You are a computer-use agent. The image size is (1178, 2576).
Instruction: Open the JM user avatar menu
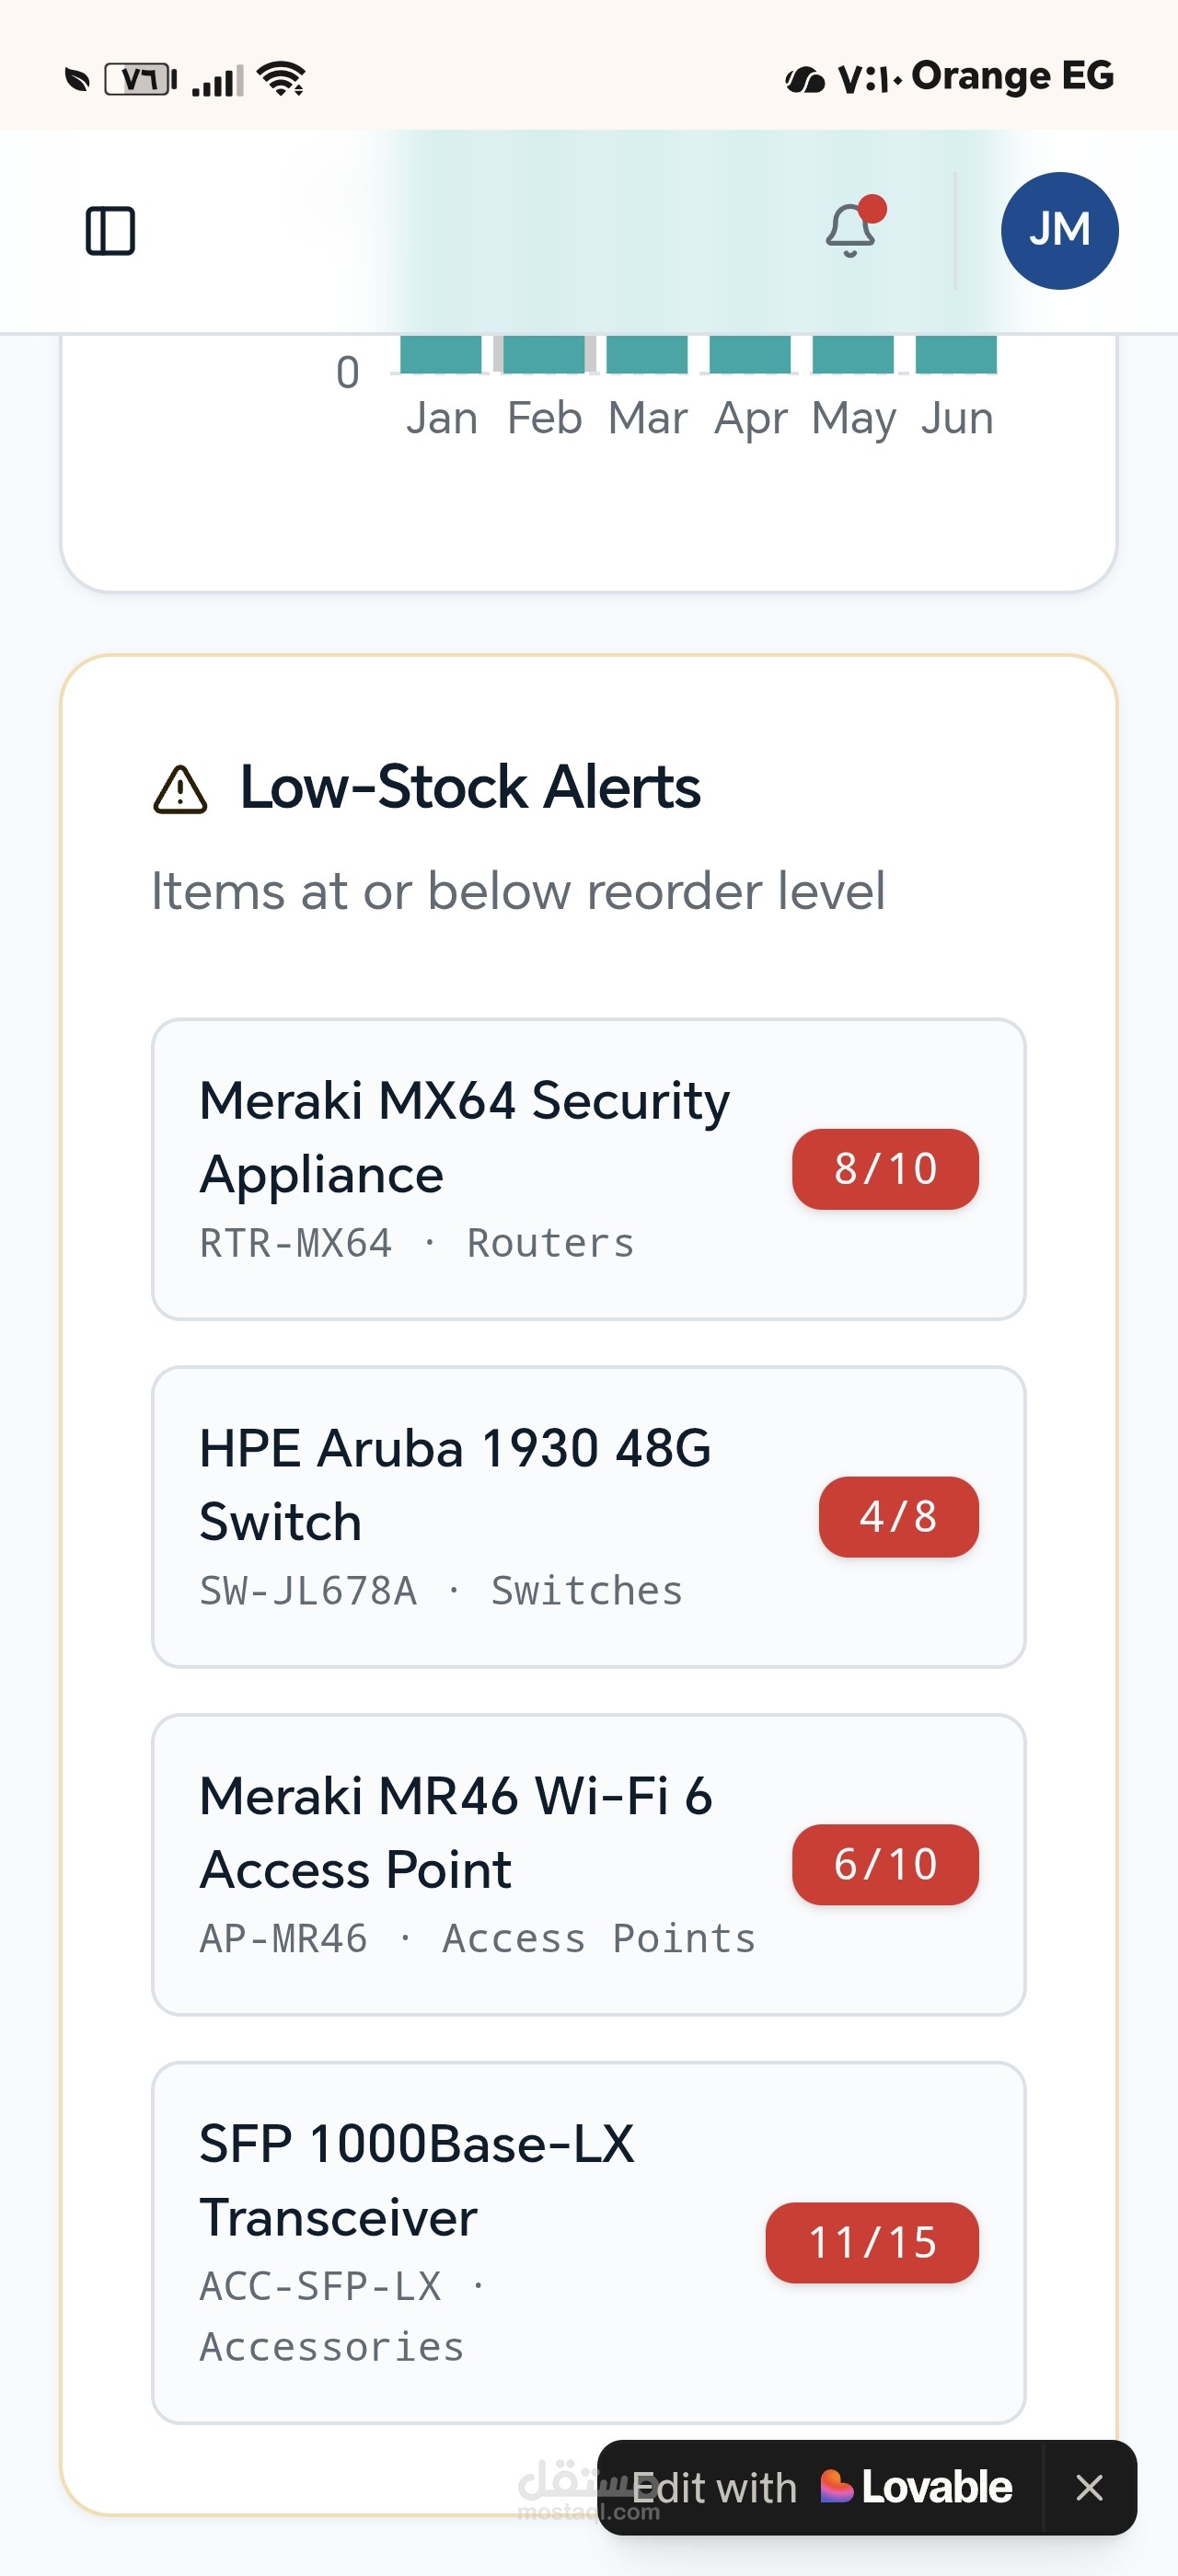1059,231
